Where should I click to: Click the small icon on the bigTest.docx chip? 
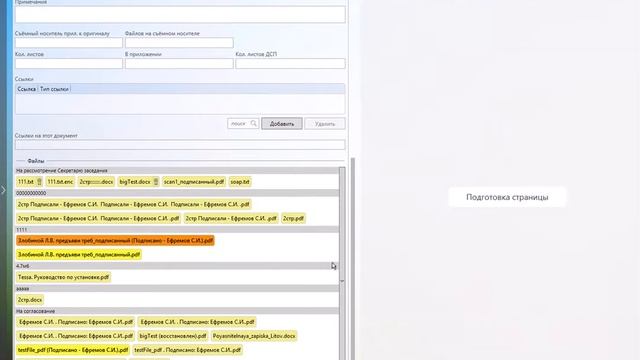[156, 182]
